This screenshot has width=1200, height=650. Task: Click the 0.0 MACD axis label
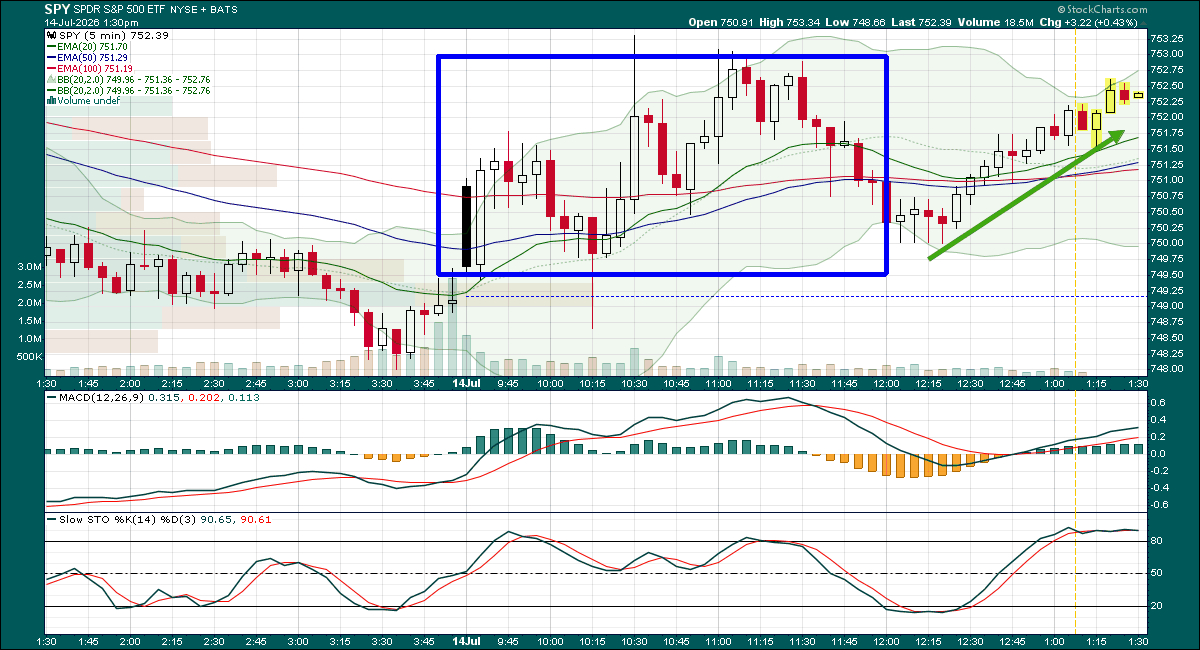coord(1159,453)
